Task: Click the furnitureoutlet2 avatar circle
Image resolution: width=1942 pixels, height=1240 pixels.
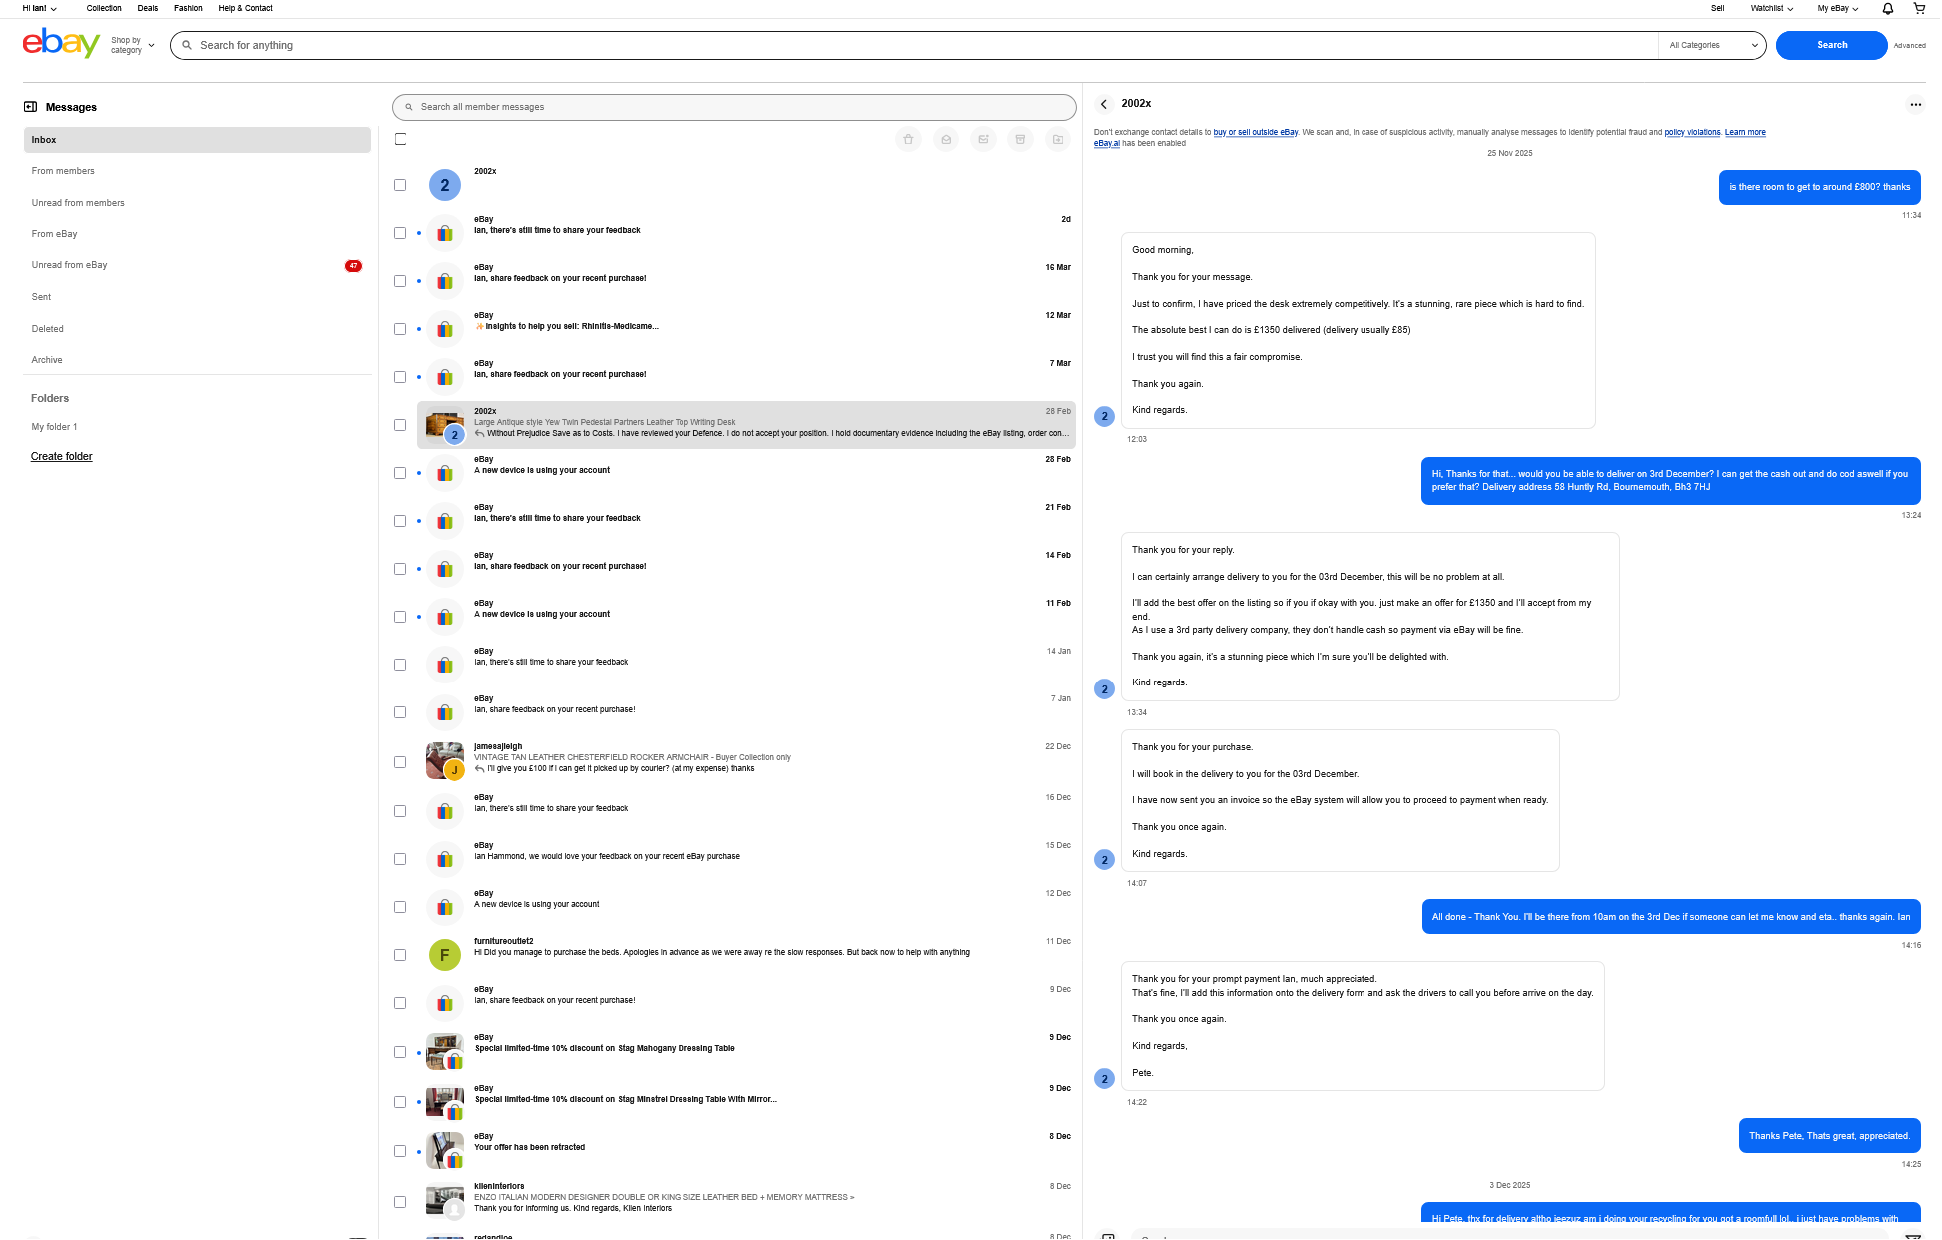Action: (445, 955)
